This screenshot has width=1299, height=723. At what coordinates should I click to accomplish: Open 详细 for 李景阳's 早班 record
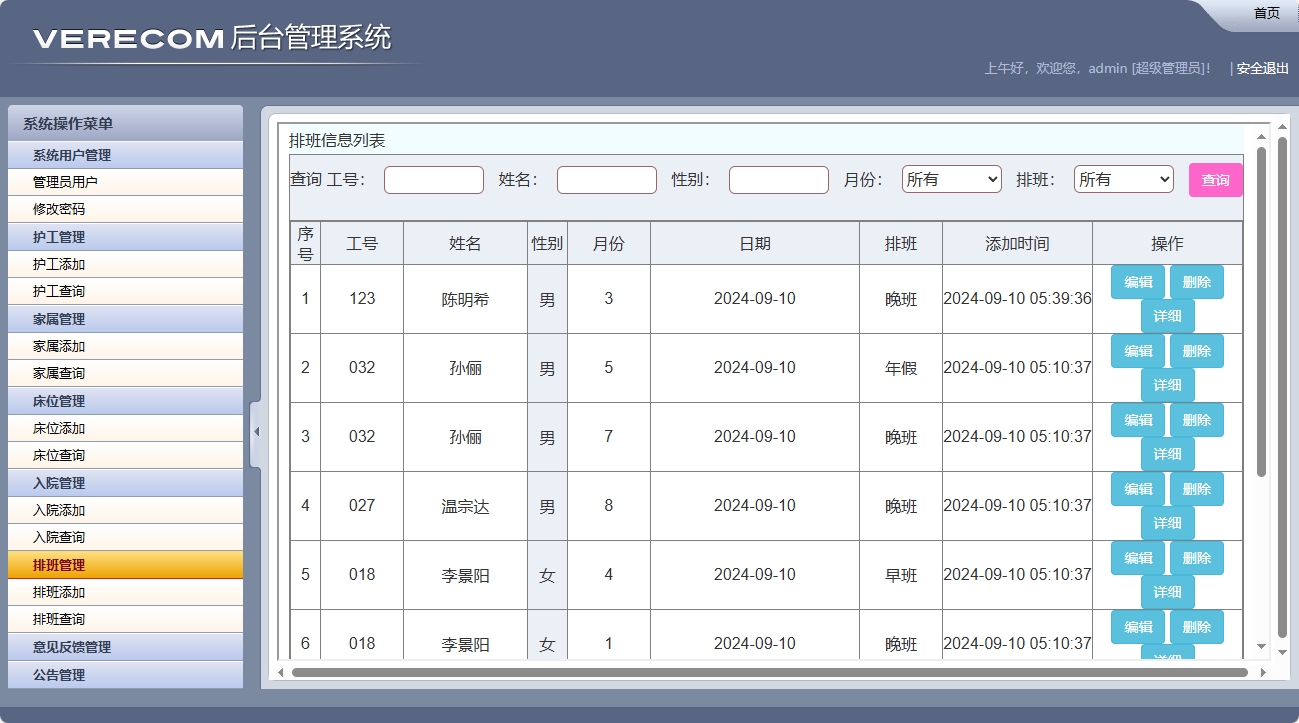[x=1167, y=592]
